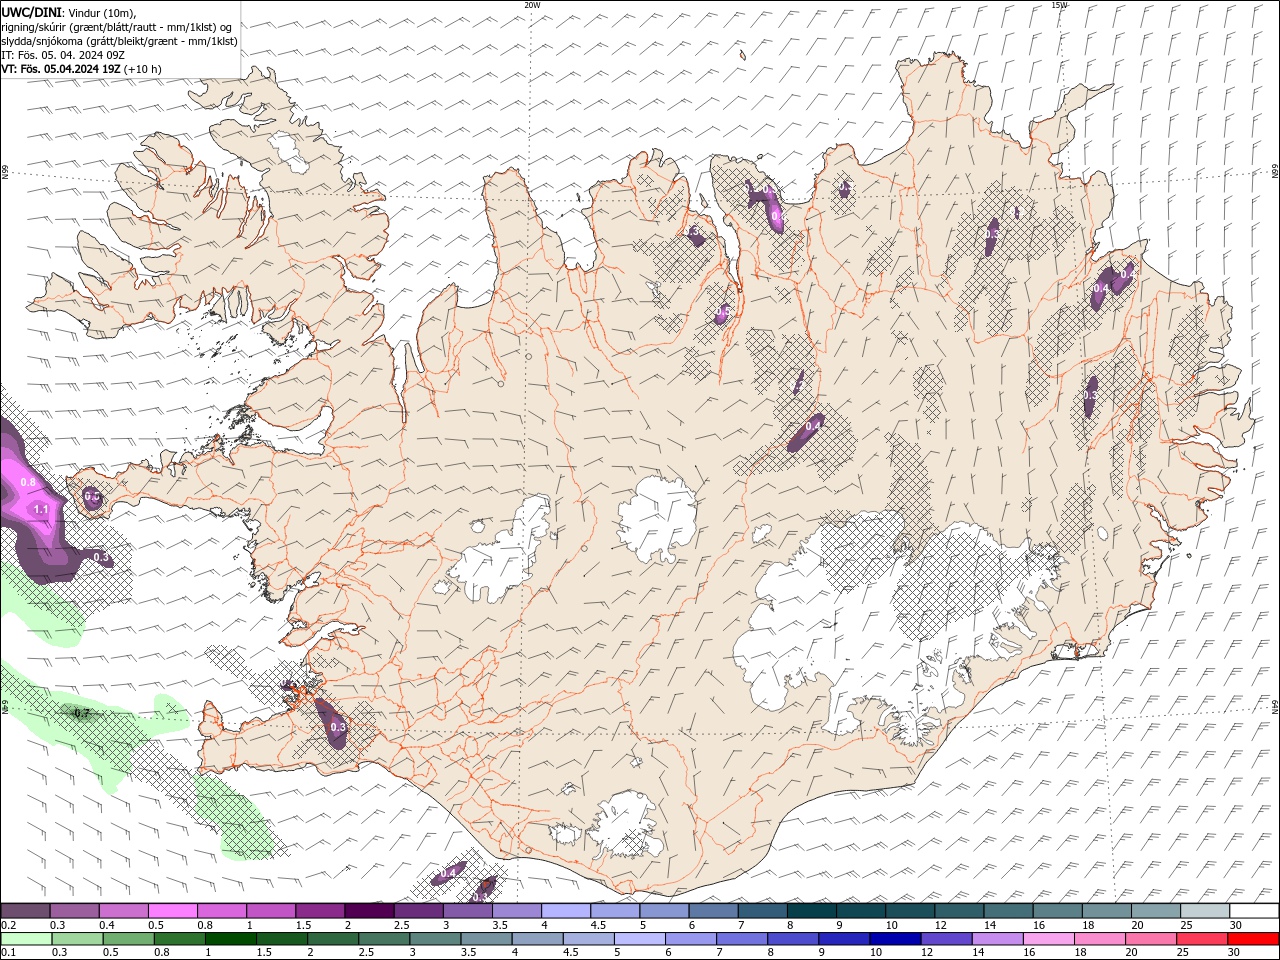Image resolution: width=1280 pixels, height=960 pixels.
Task: Pick the dark mauve 0.2 swatch in snow legend
Action: 25,911
